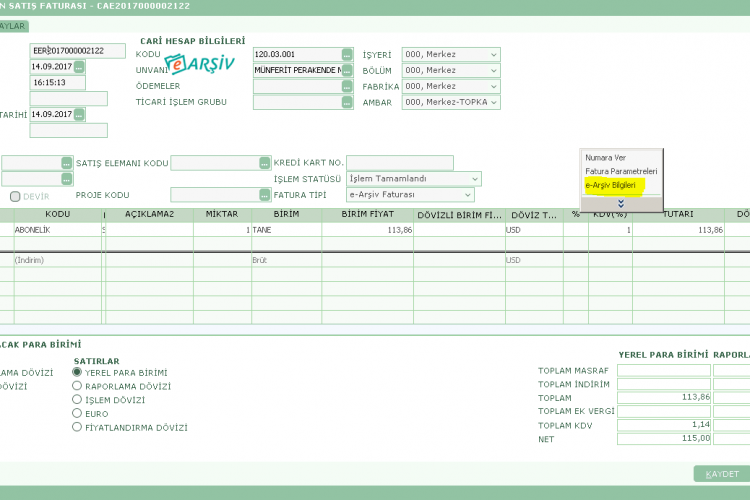The image size is (750, 500).
Task: Click into the Kredi Kart No. field
Action: coord(400,163)
